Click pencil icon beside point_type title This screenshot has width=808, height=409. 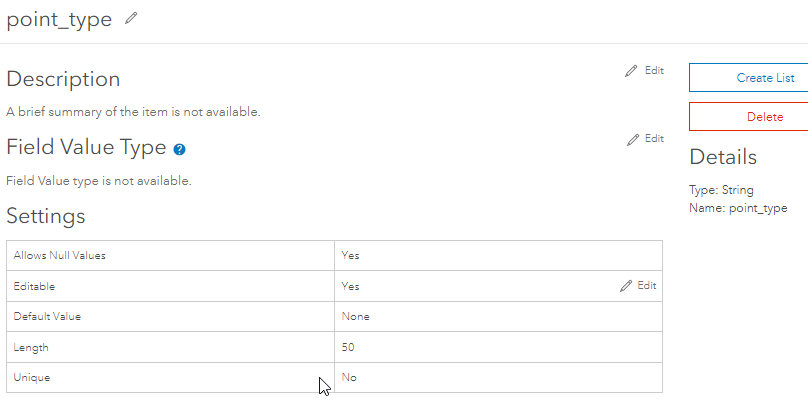click(x=131, y=19)
